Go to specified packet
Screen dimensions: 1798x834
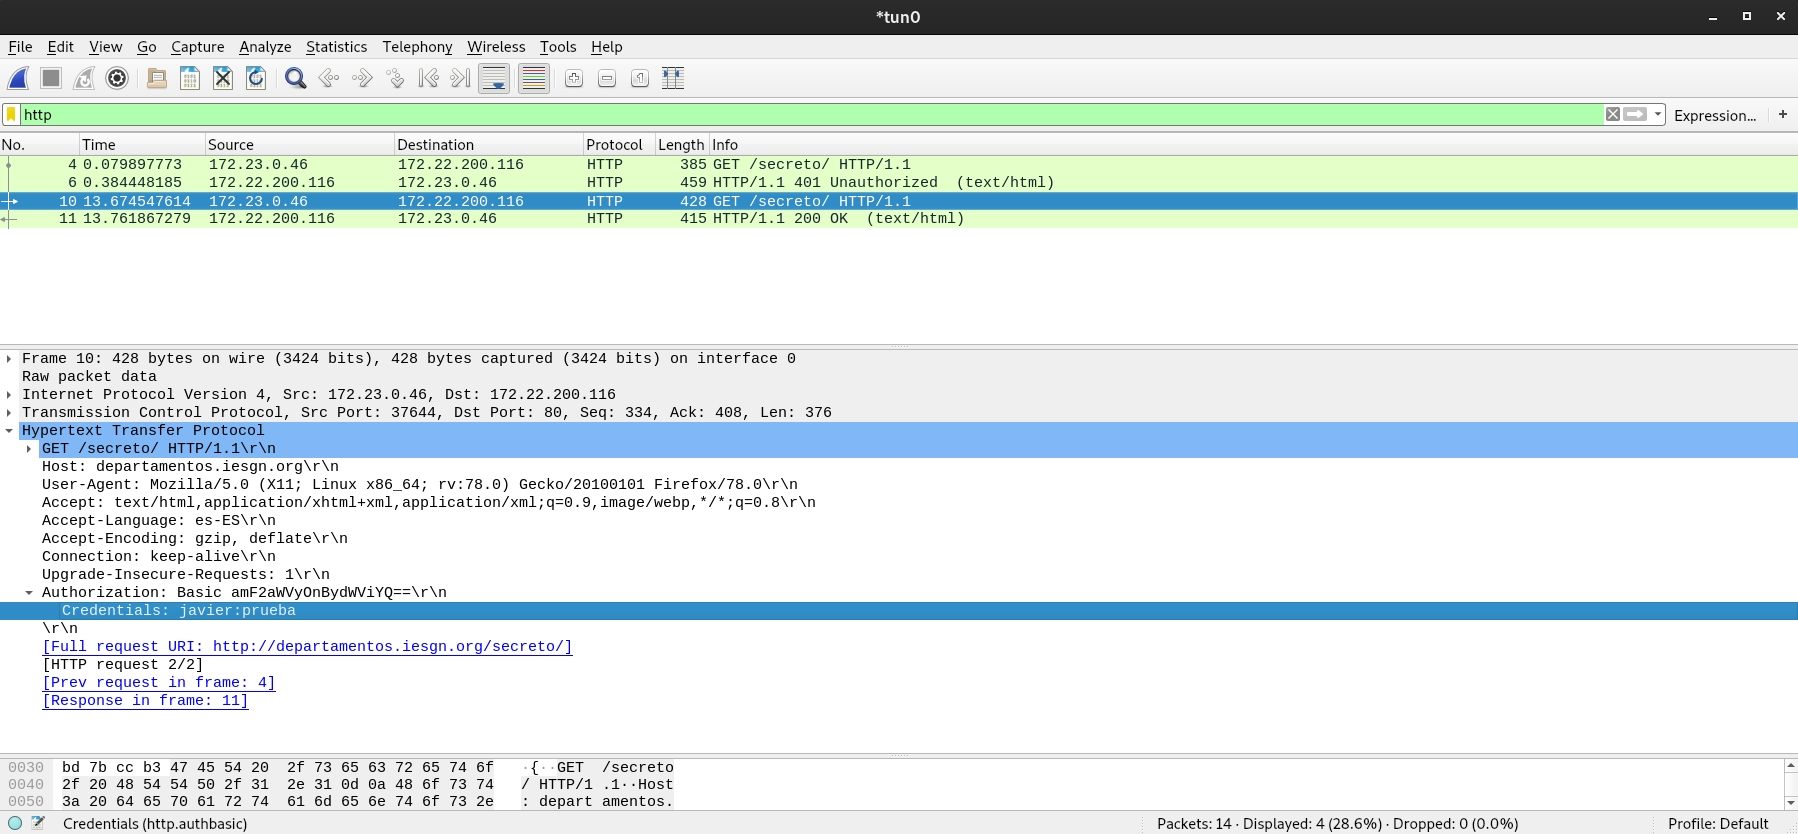coord(395,78)
